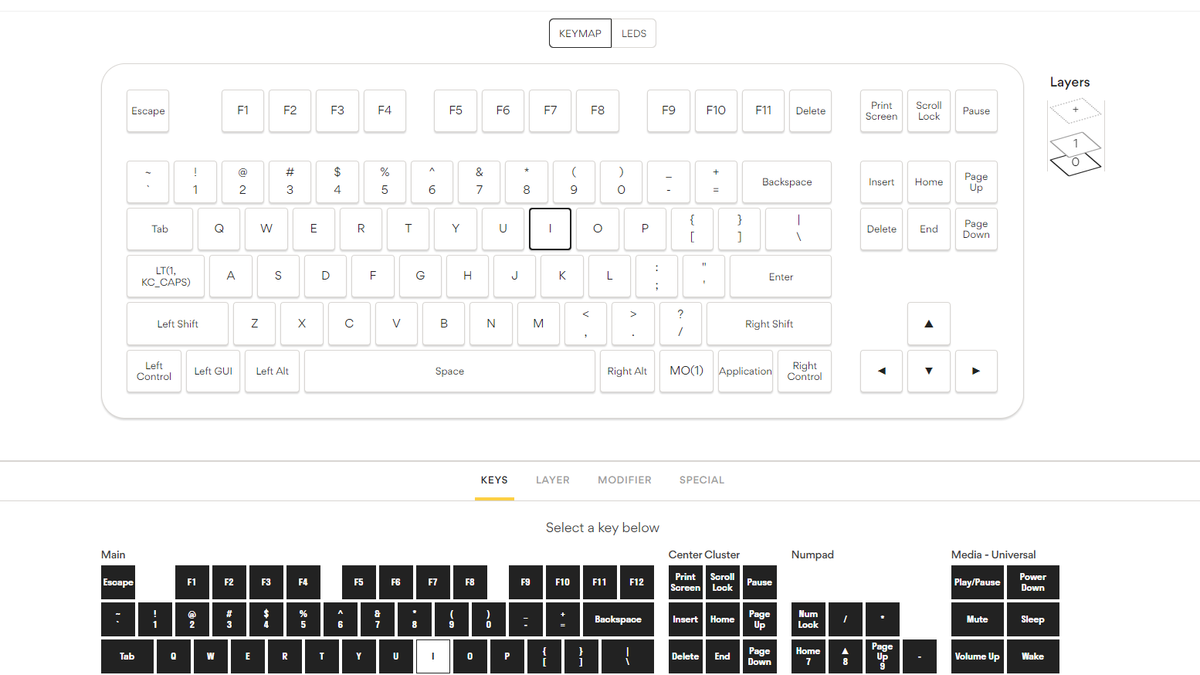
Task: Assign the Wake media key
Action: pos(1033,656)
